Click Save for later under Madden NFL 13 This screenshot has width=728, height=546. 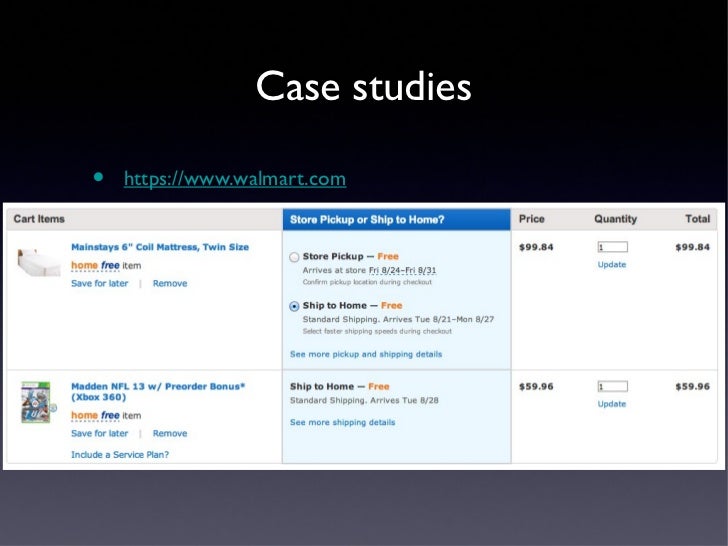click(99, 433)
